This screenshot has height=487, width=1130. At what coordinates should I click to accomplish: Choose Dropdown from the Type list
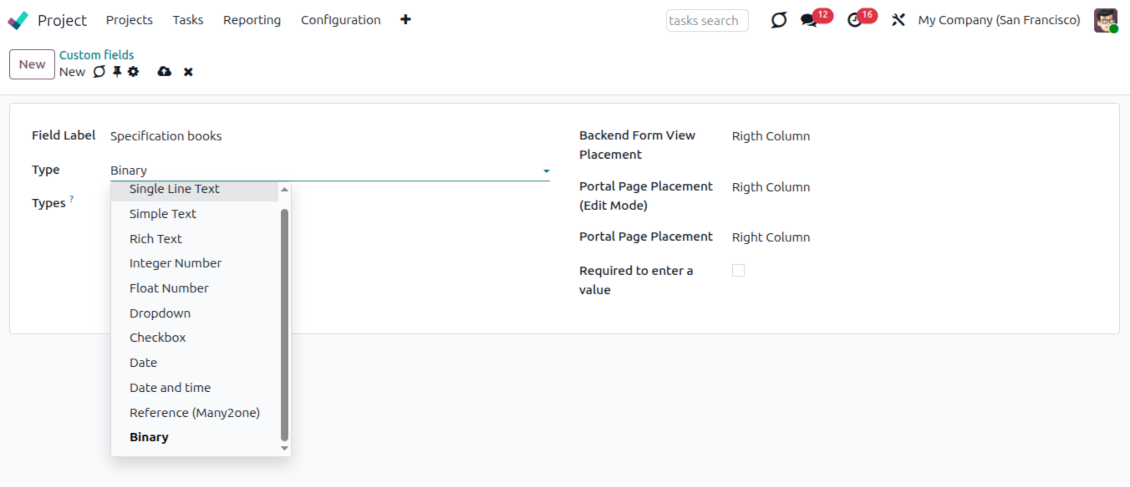coord(160,313)
